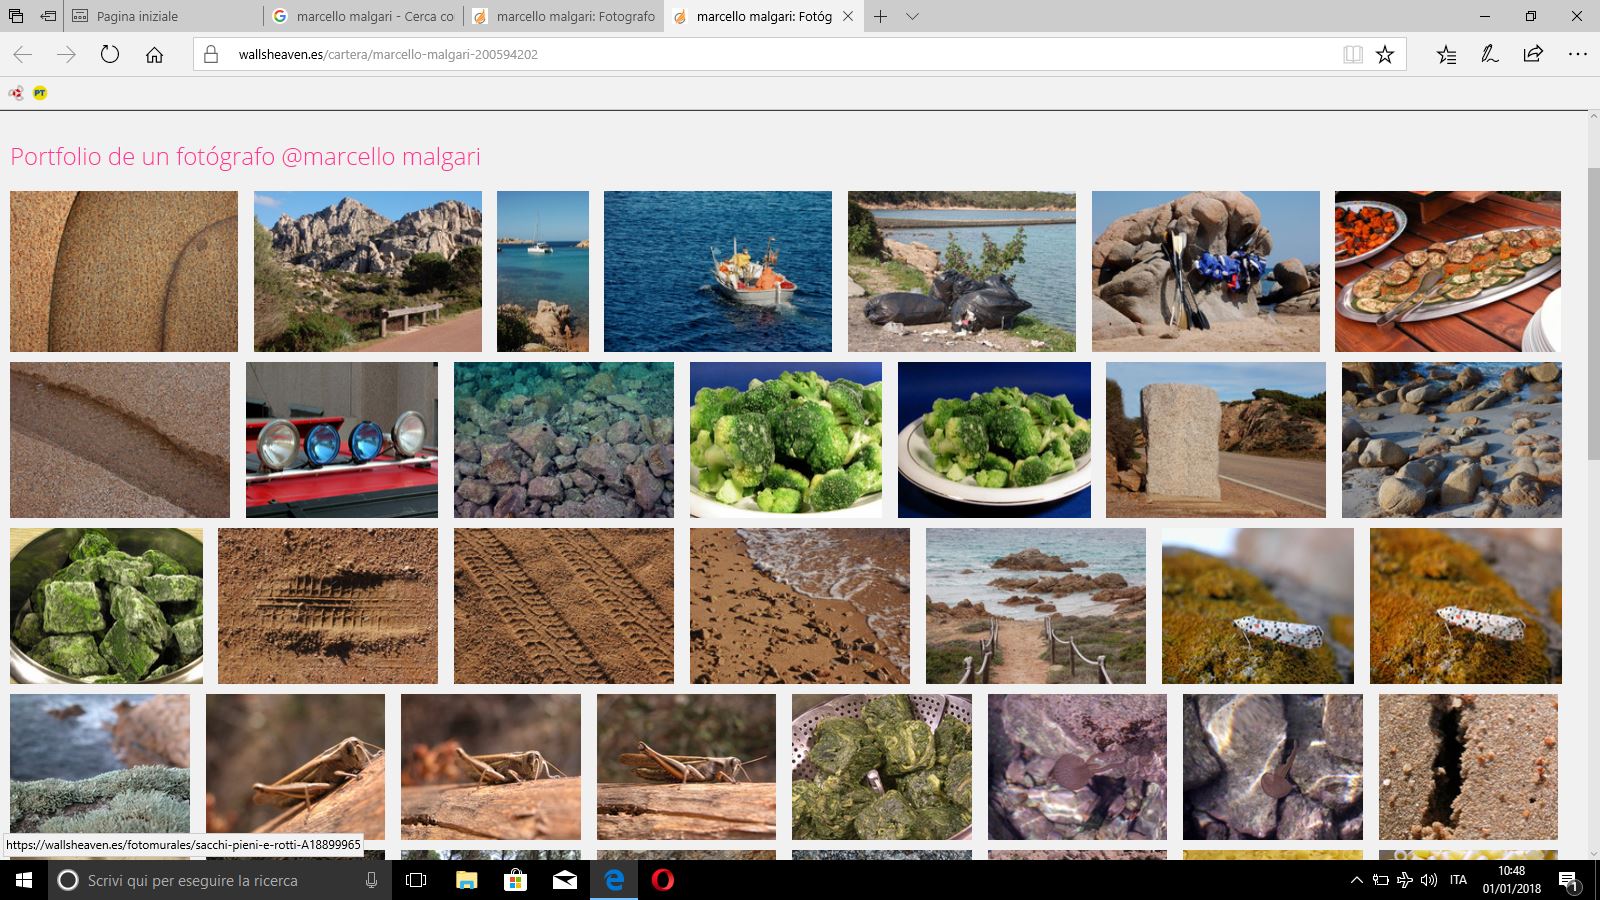
Task: Open volume control in system tray
Action: [x=1429, y=880]
